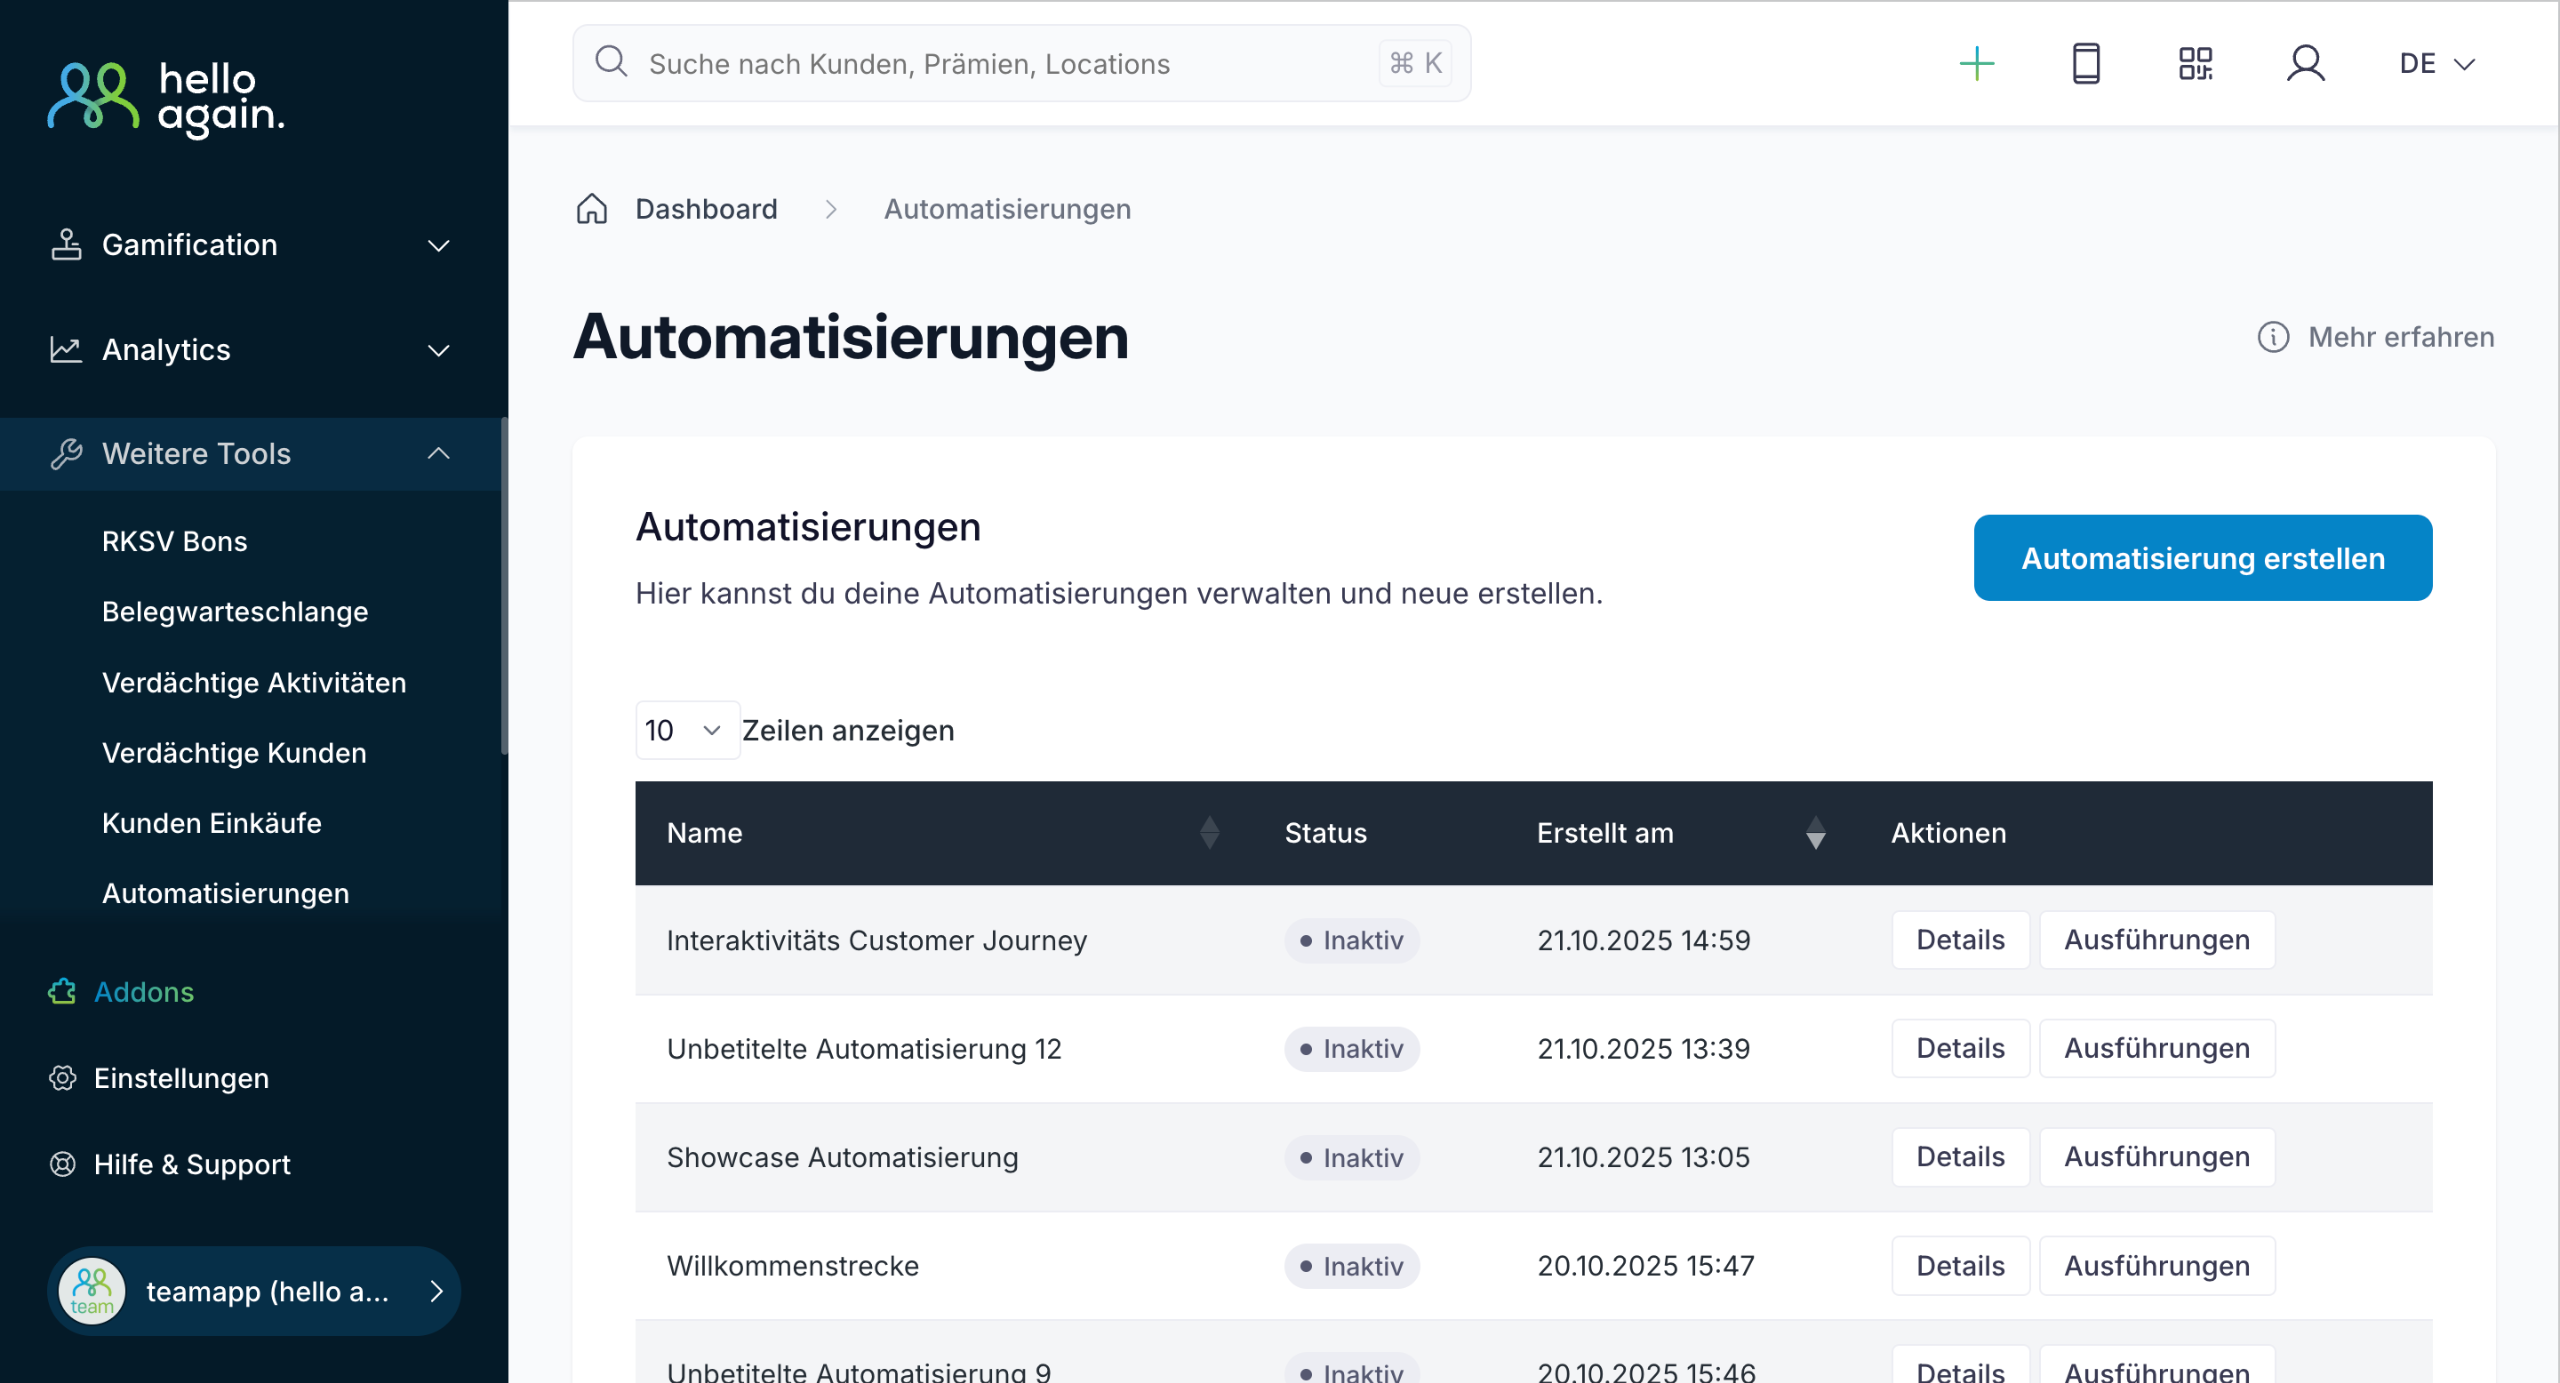Sort table by Erstellt am column
The width and height of the screenshot is (2560, 1383).
pyautogui.click(x=1815, y=833)
